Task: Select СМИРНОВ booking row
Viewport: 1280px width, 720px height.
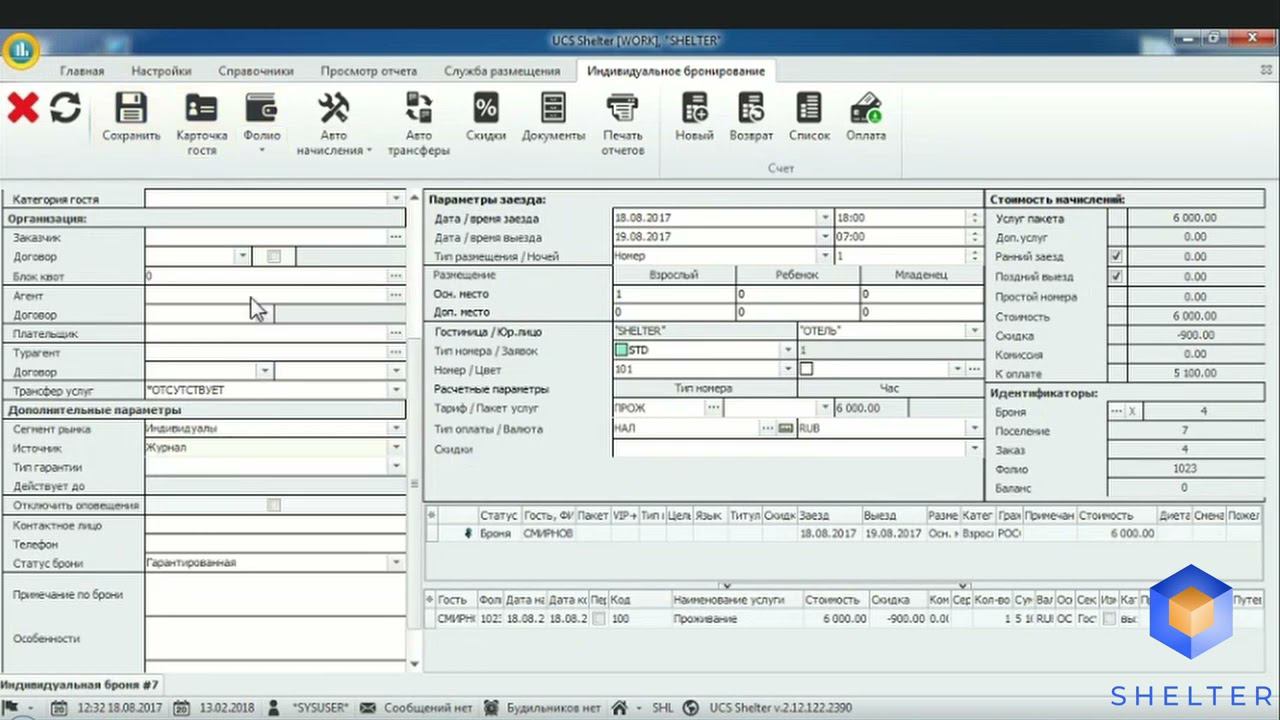Action: pyautogui.click(x=845, y=534)
